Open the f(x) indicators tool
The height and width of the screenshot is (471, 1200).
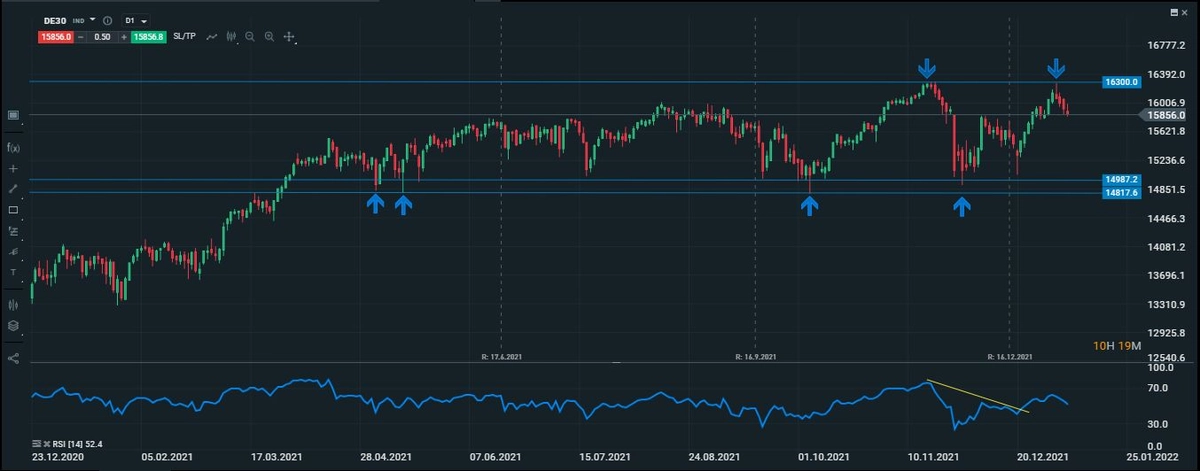click(x=13, y=147)
